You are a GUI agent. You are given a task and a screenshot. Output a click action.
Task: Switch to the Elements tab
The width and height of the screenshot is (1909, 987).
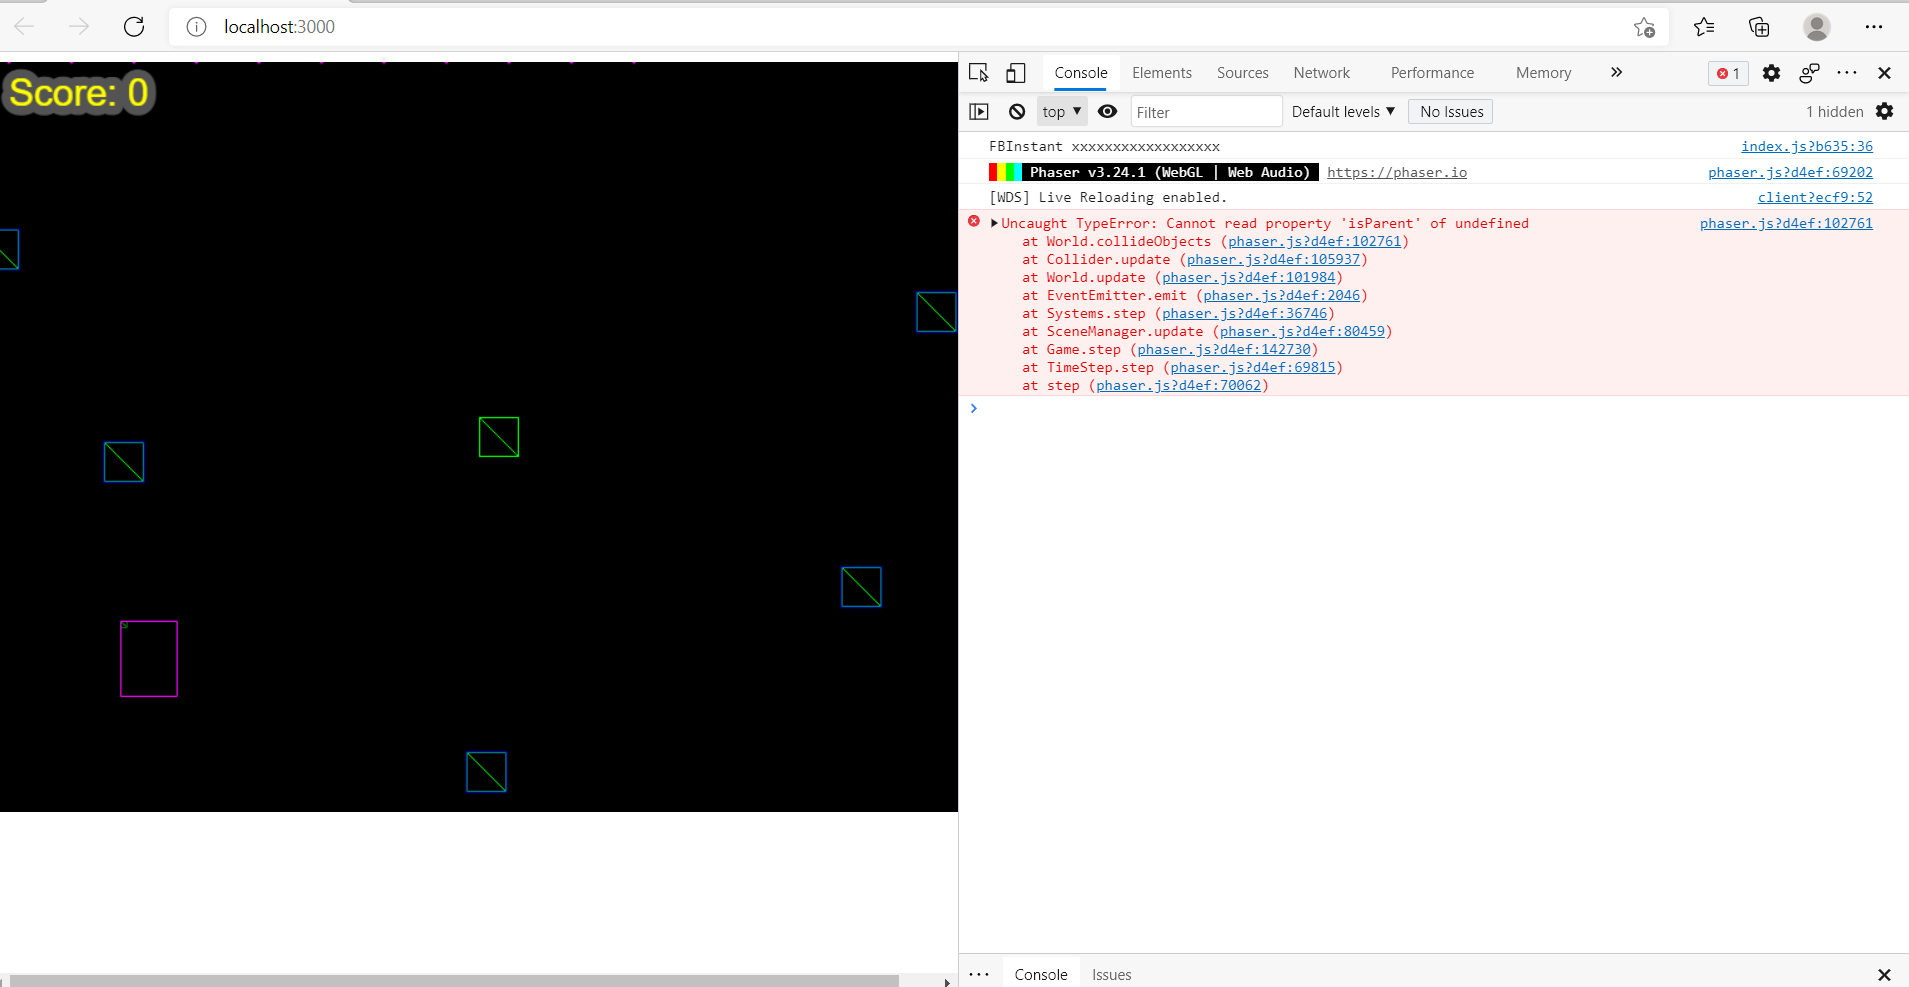click(1162, 73)
